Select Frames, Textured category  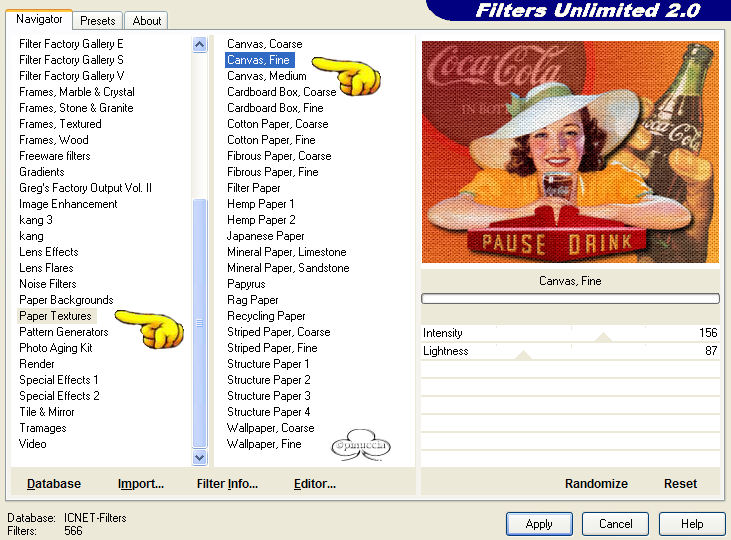coord(60,124)
